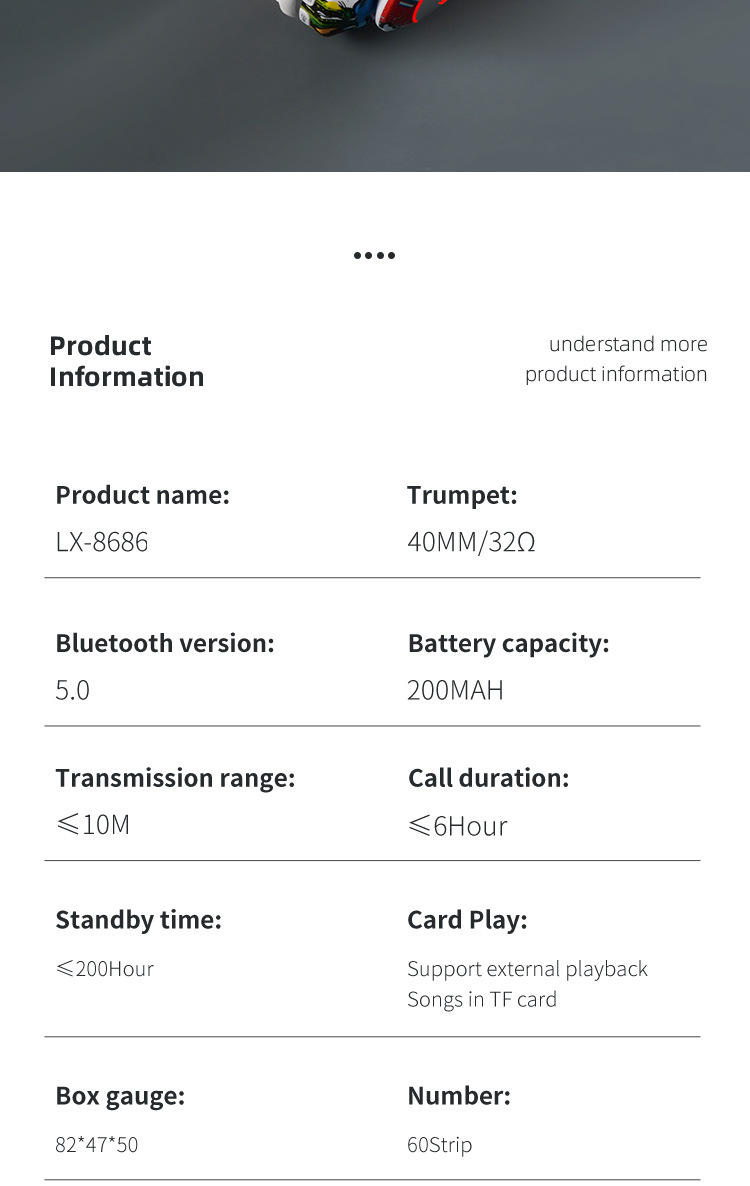Click the 40MM/32Ω speaker value
Screen dimensions: 750x1186
click(x=471, y=543)
